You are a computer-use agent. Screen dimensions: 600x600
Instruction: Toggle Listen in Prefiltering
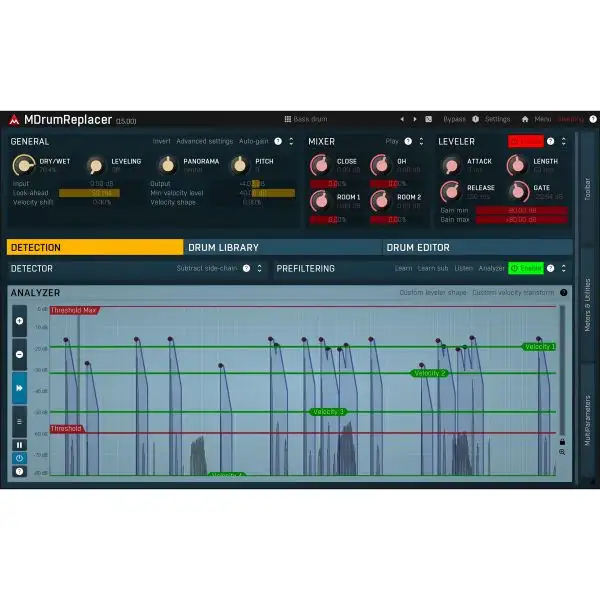pos(463,268)
